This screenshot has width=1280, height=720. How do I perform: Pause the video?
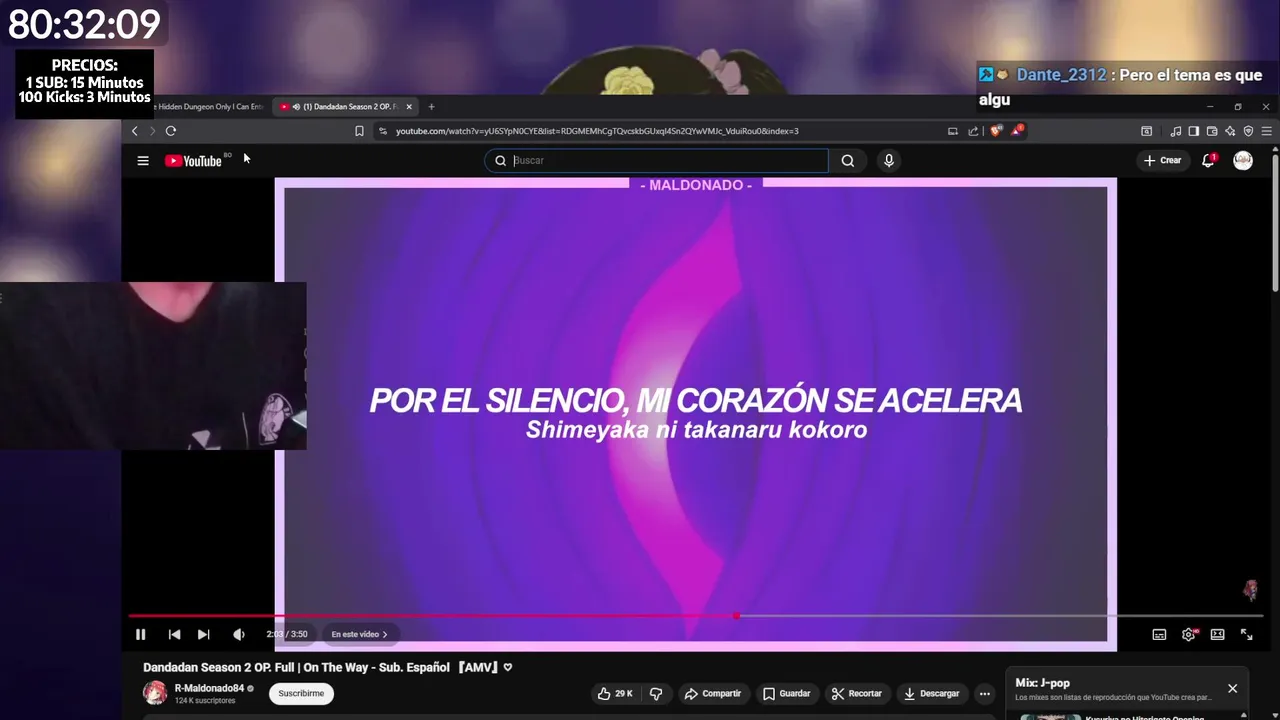(141, 634)
